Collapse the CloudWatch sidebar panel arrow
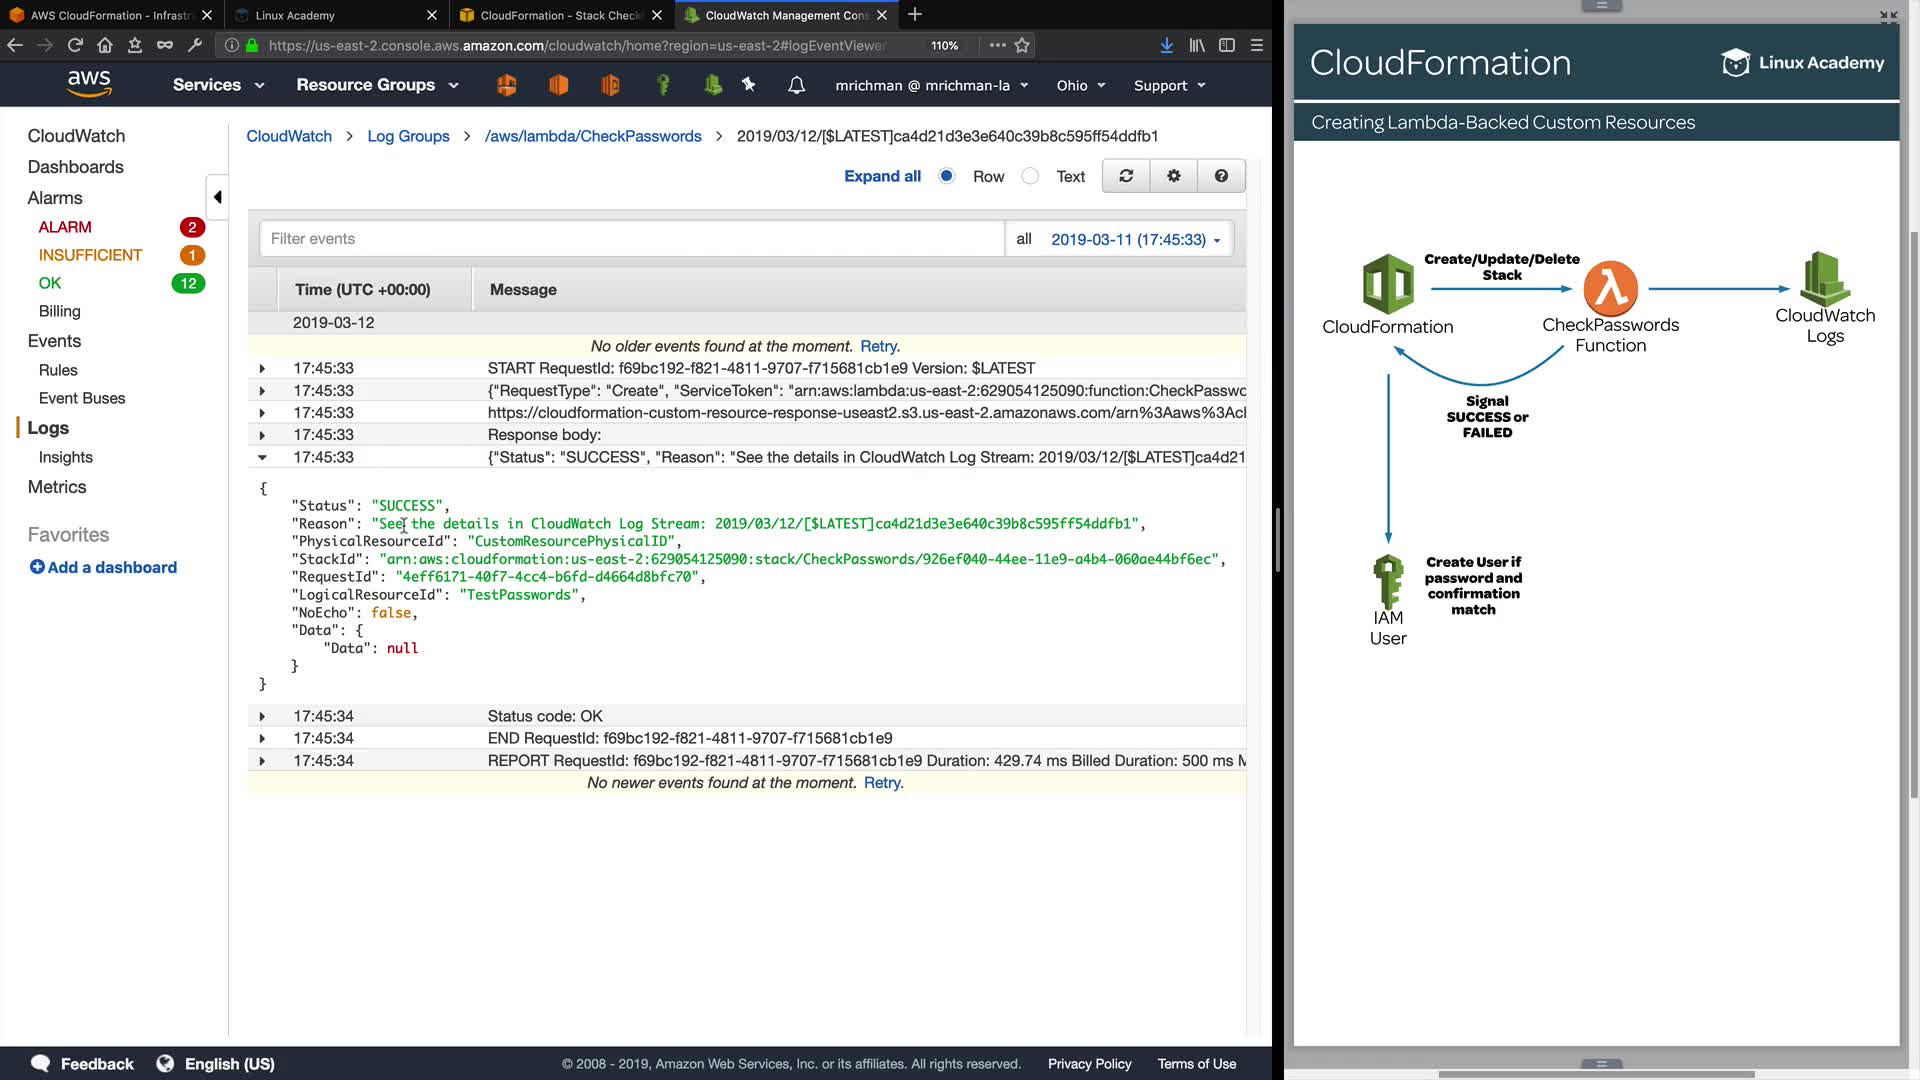 click(217, 197)
